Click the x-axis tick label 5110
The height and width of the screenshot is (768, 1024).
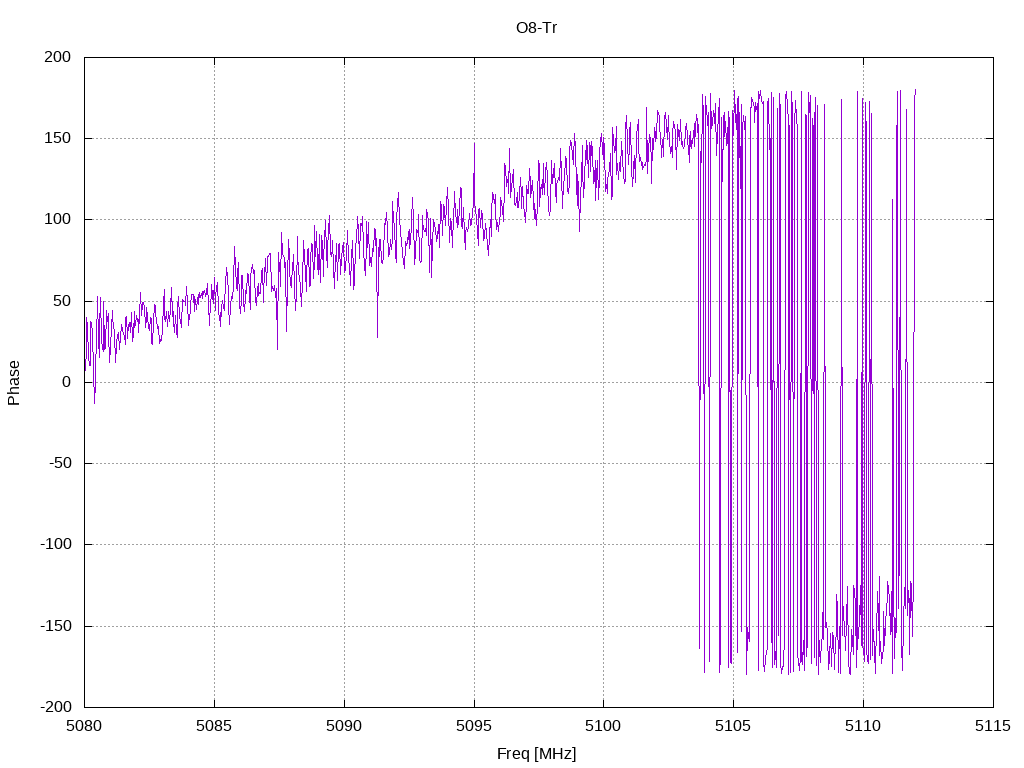[863, 726]
